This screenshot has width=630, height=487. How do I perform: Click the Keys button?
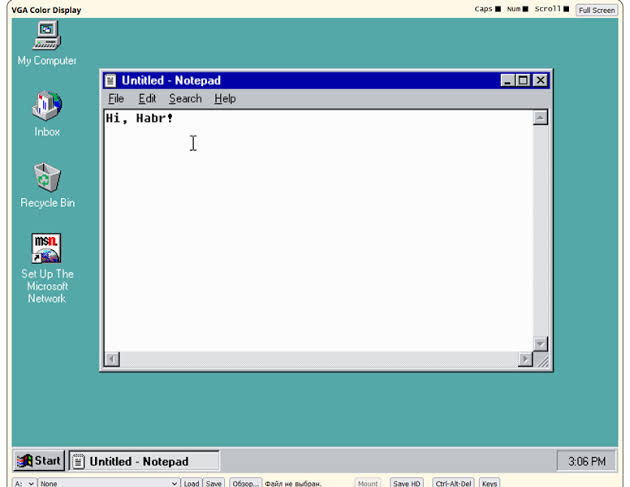(x=489, y=483)
